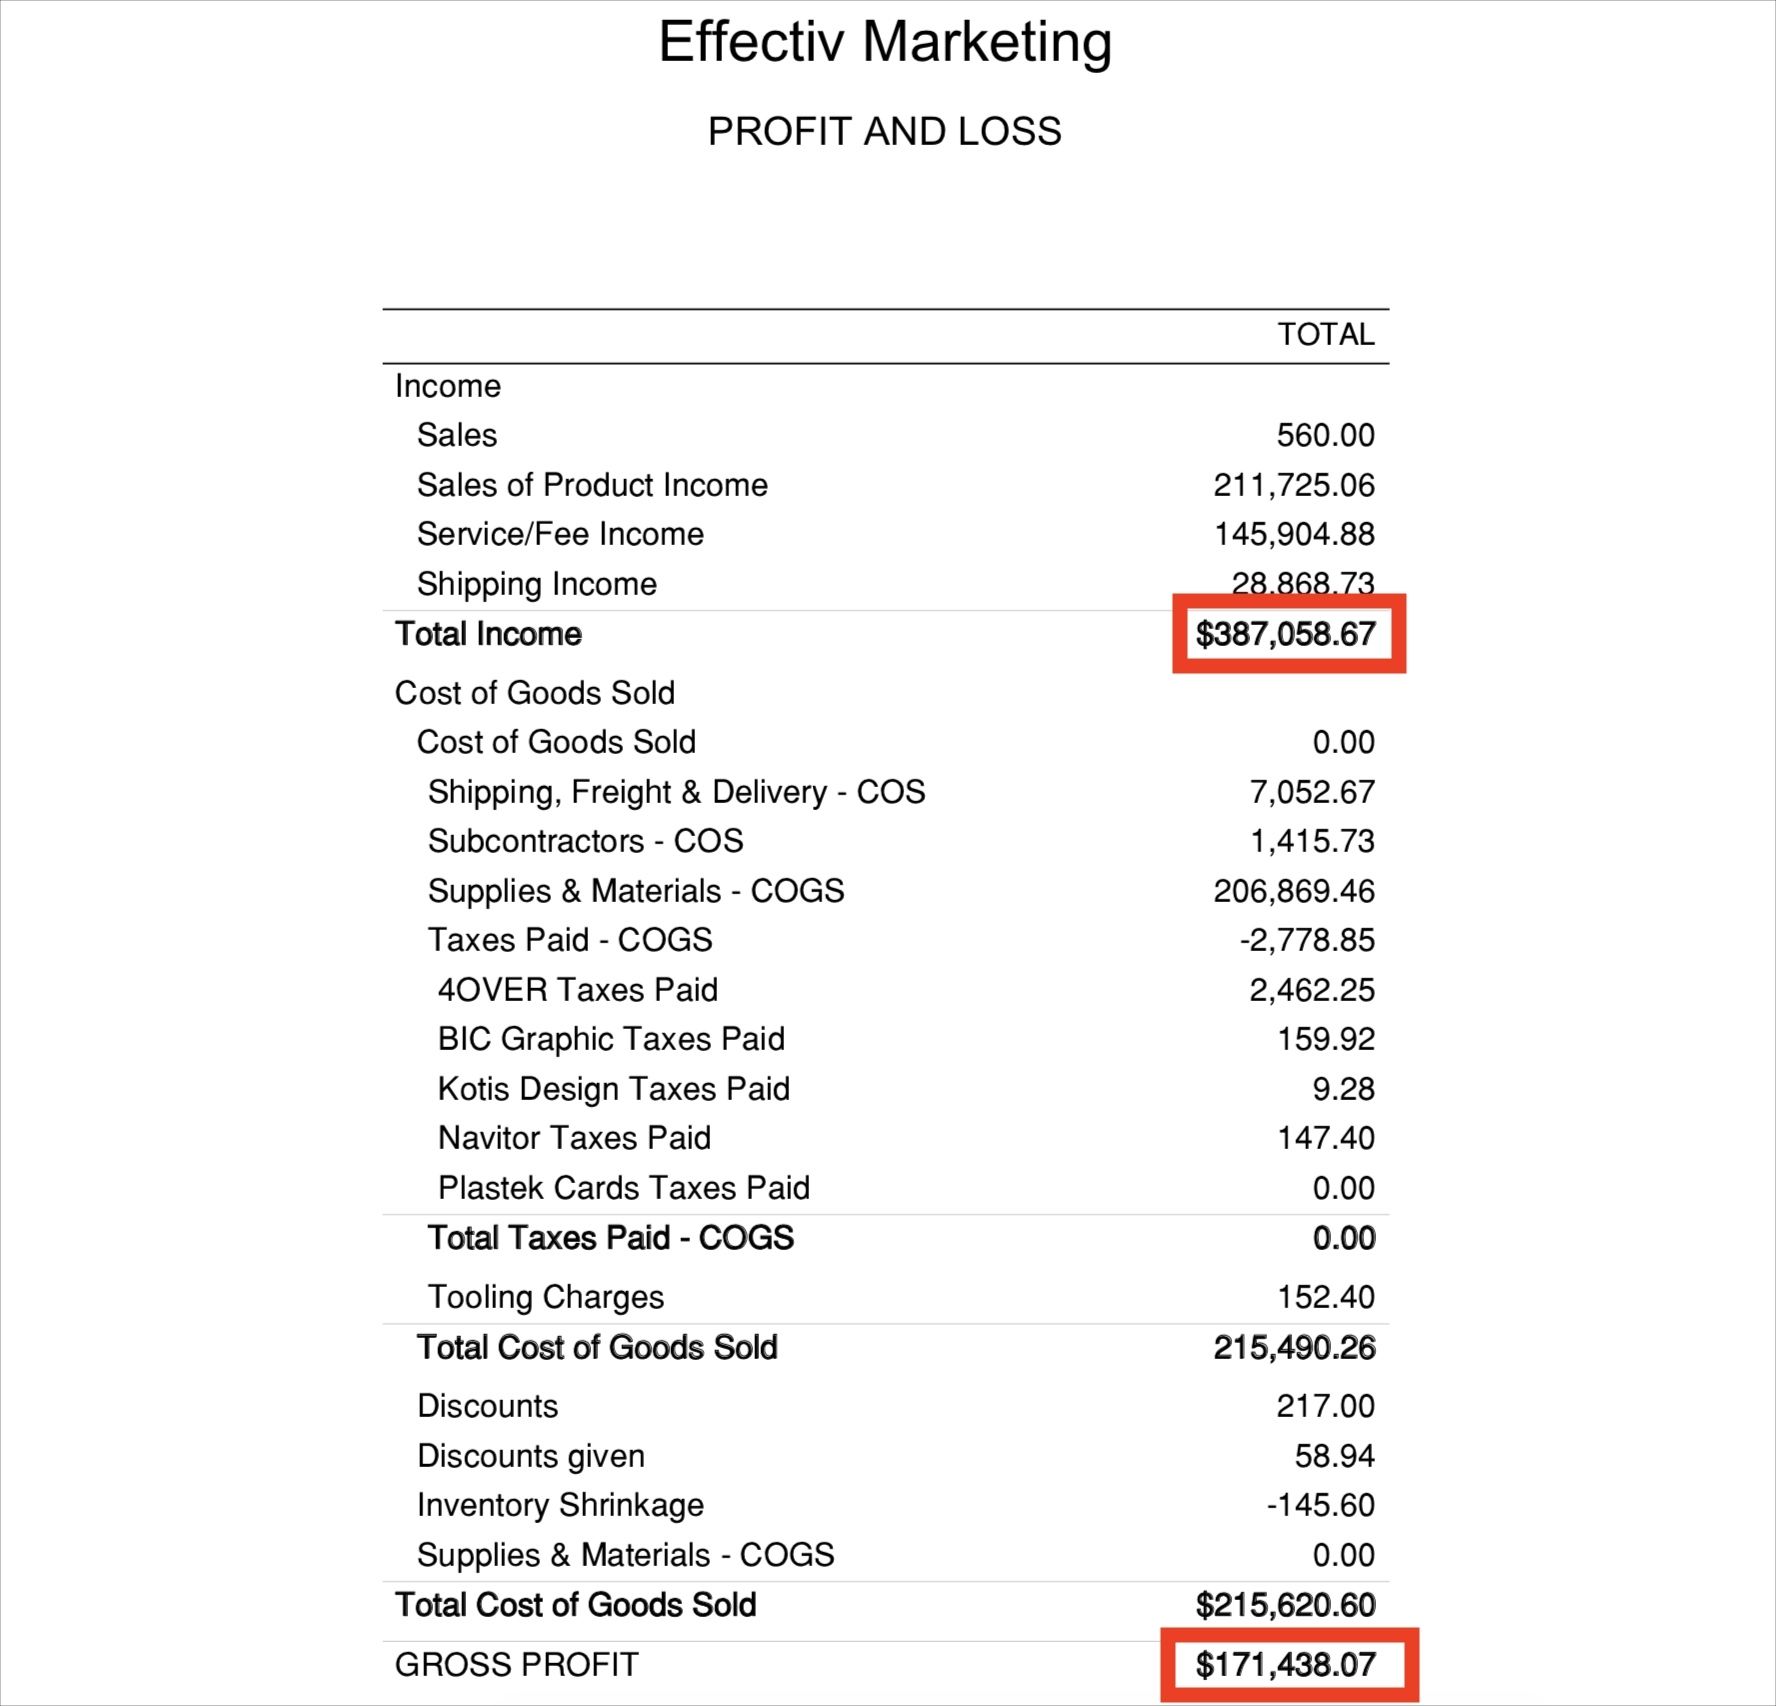Screen dimensions: 1776x1706
Task: Click the Navitor Taxes Paid amount 147.40
Action: [1325, 1138]
